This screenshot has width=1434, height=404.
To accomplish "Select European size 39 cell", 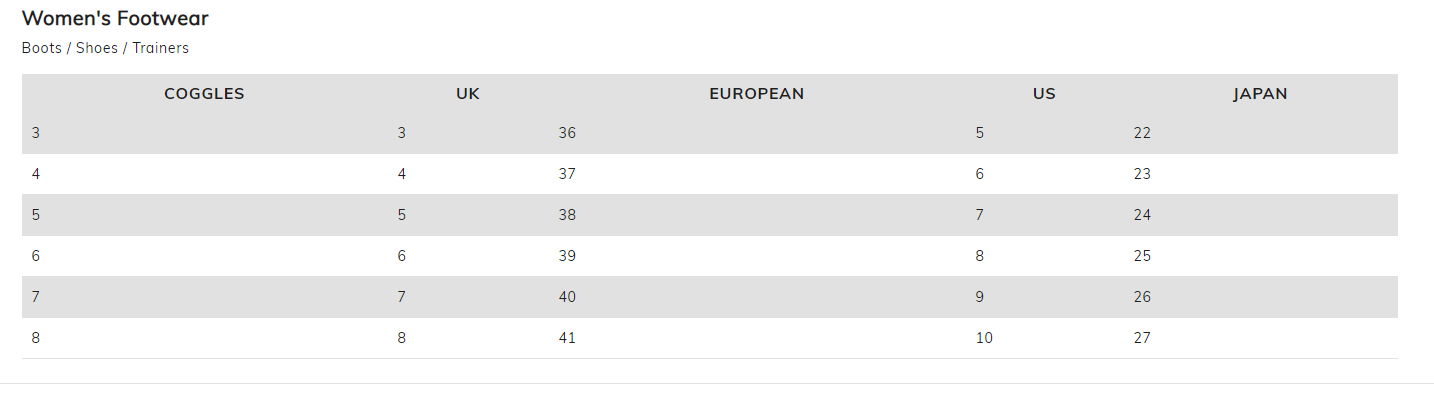I will point(567,256).
